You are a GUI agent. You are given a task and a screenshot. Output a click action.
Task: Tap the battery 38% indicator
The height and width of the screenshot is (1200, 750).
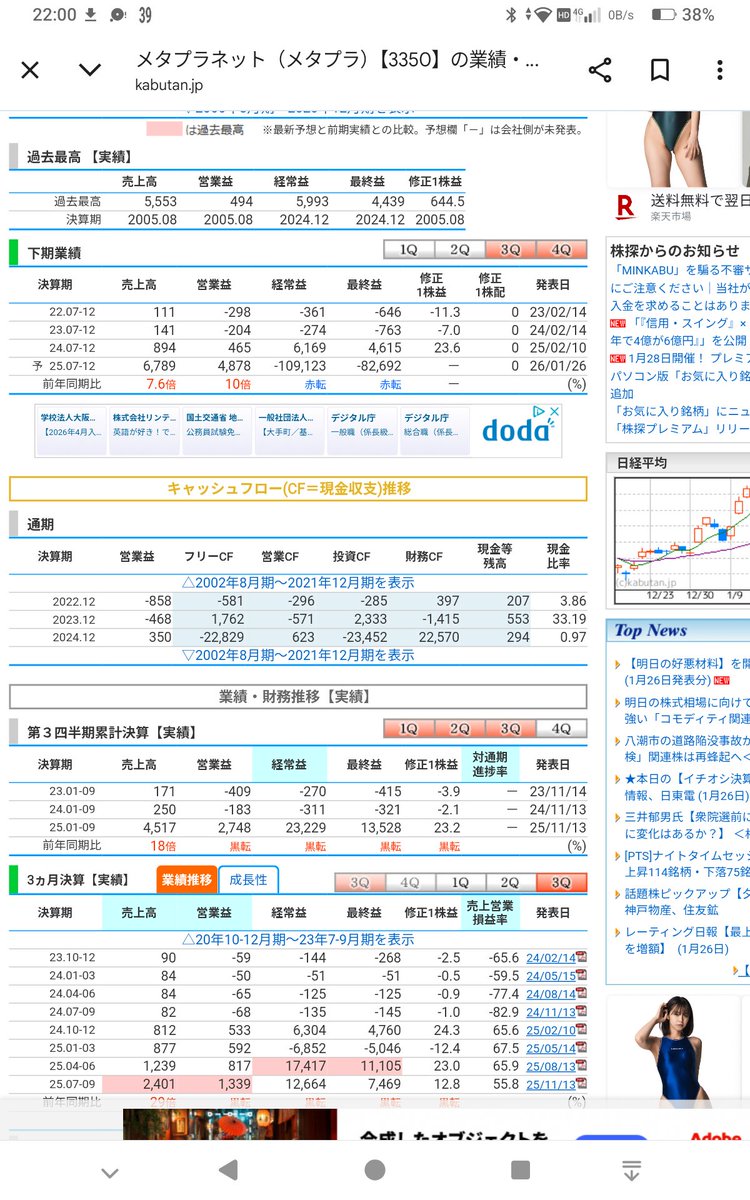click(683, 15)
